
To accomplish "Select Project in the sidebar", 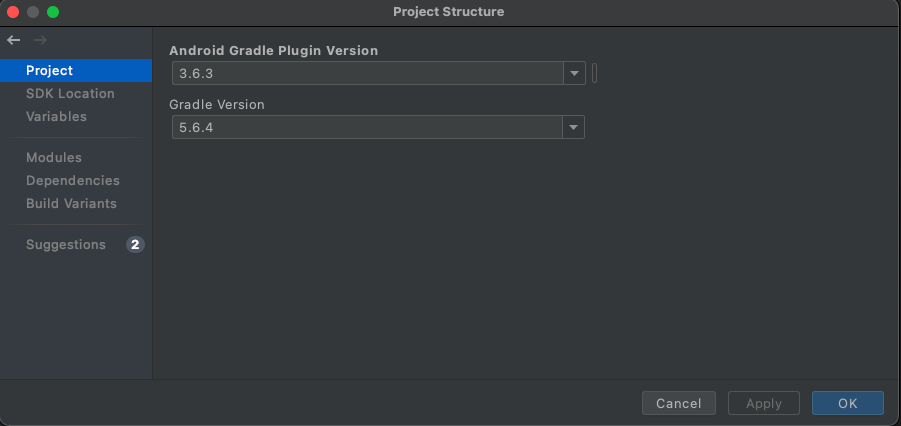I will coord(50,71).
